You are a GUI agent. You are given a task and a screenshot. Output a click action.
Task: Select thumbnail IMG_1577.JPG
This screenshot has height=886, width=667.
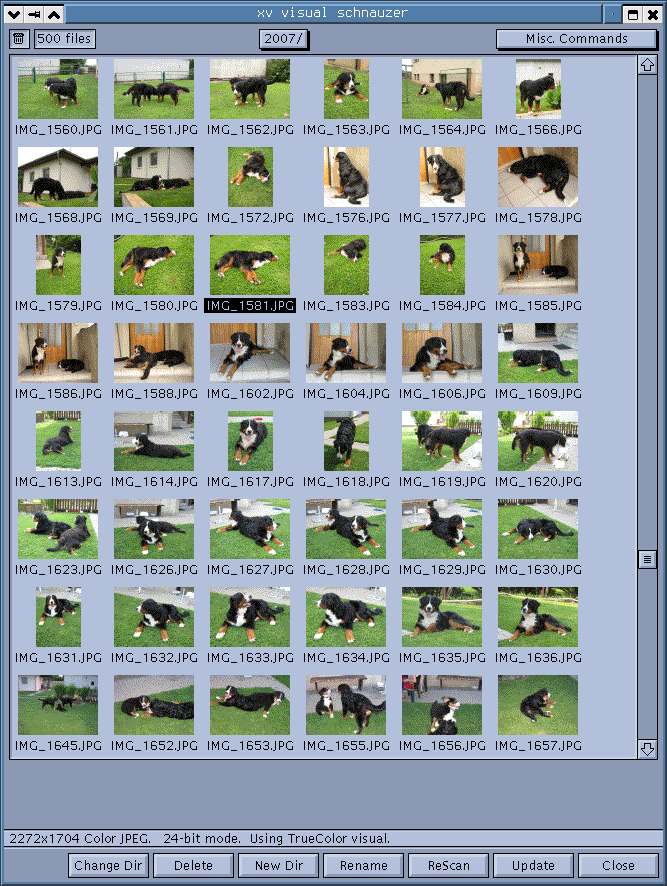443,177
